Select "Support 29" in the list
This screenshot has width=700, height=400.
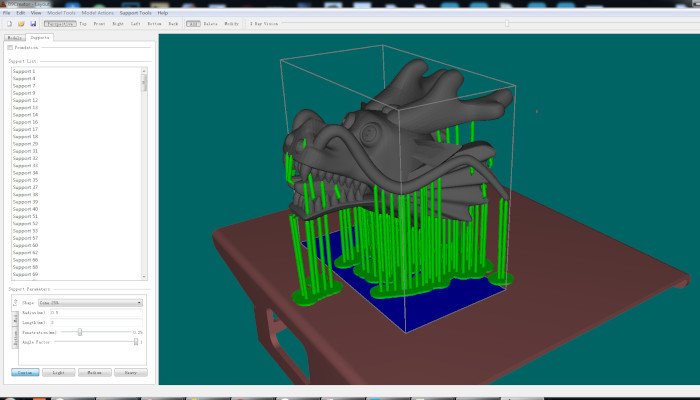[x=25, y=144]
